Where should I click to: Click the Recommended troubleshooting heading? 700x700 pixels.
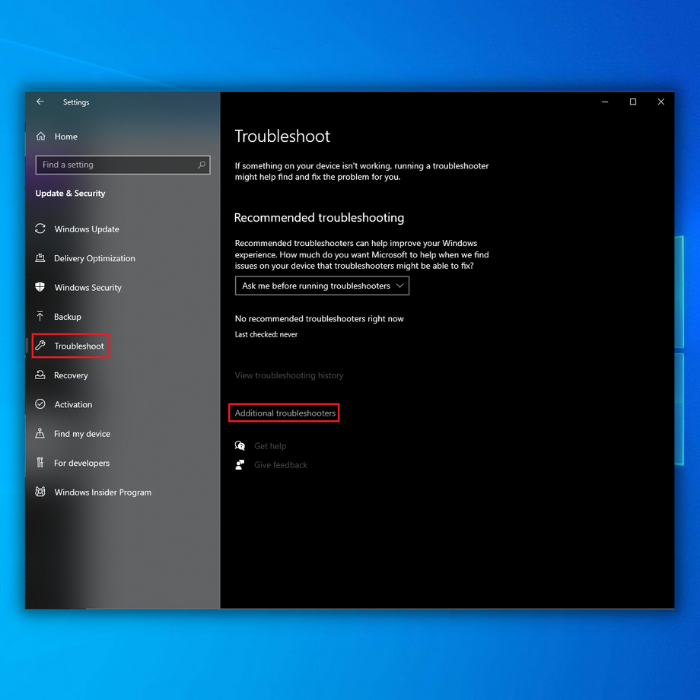[319, 217]
